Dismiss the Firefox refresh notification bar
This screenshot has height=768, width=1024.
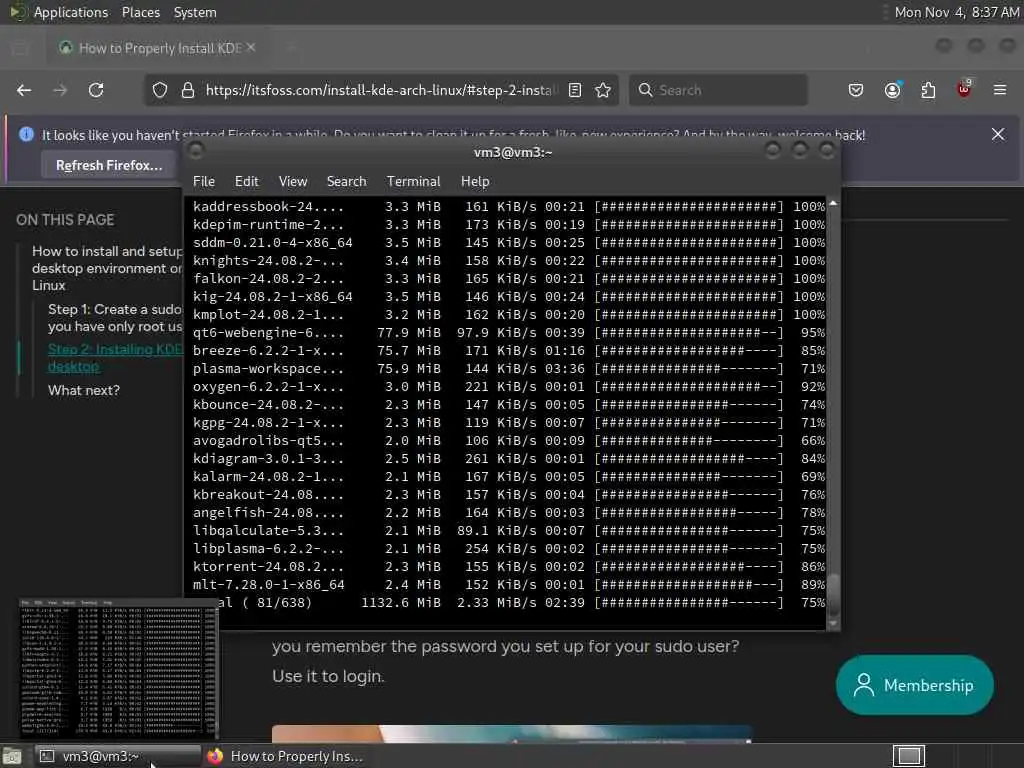point(998,135)
